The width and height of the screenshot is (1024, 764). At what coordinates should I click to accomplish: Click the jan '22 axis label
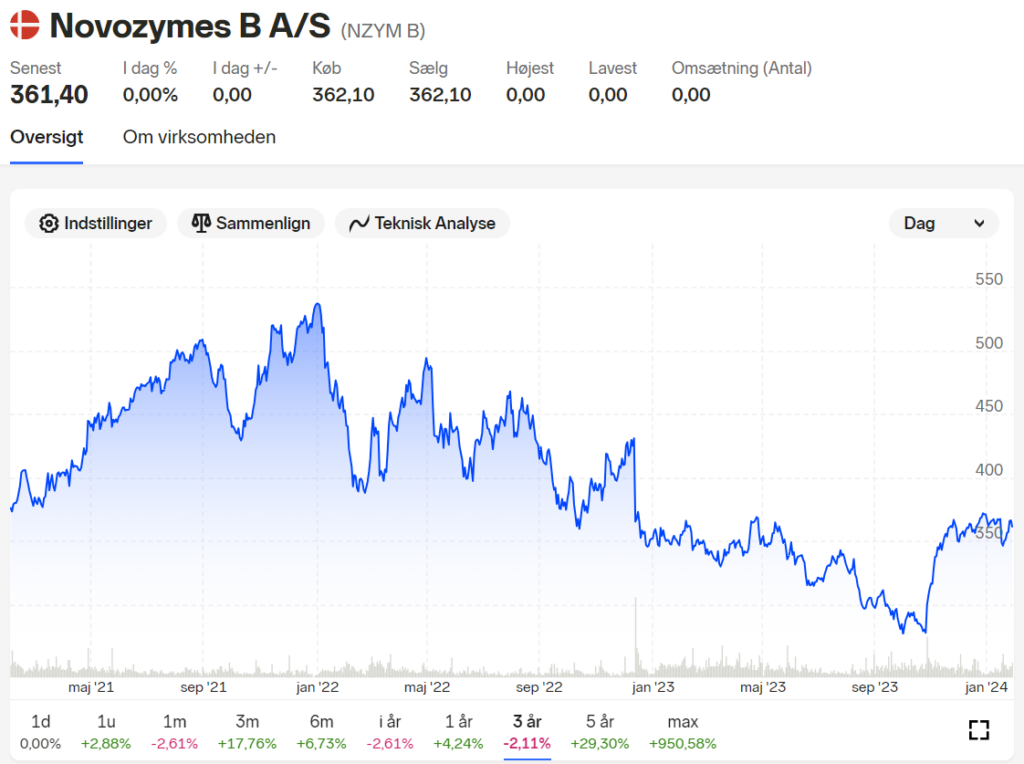pos(317,687)
